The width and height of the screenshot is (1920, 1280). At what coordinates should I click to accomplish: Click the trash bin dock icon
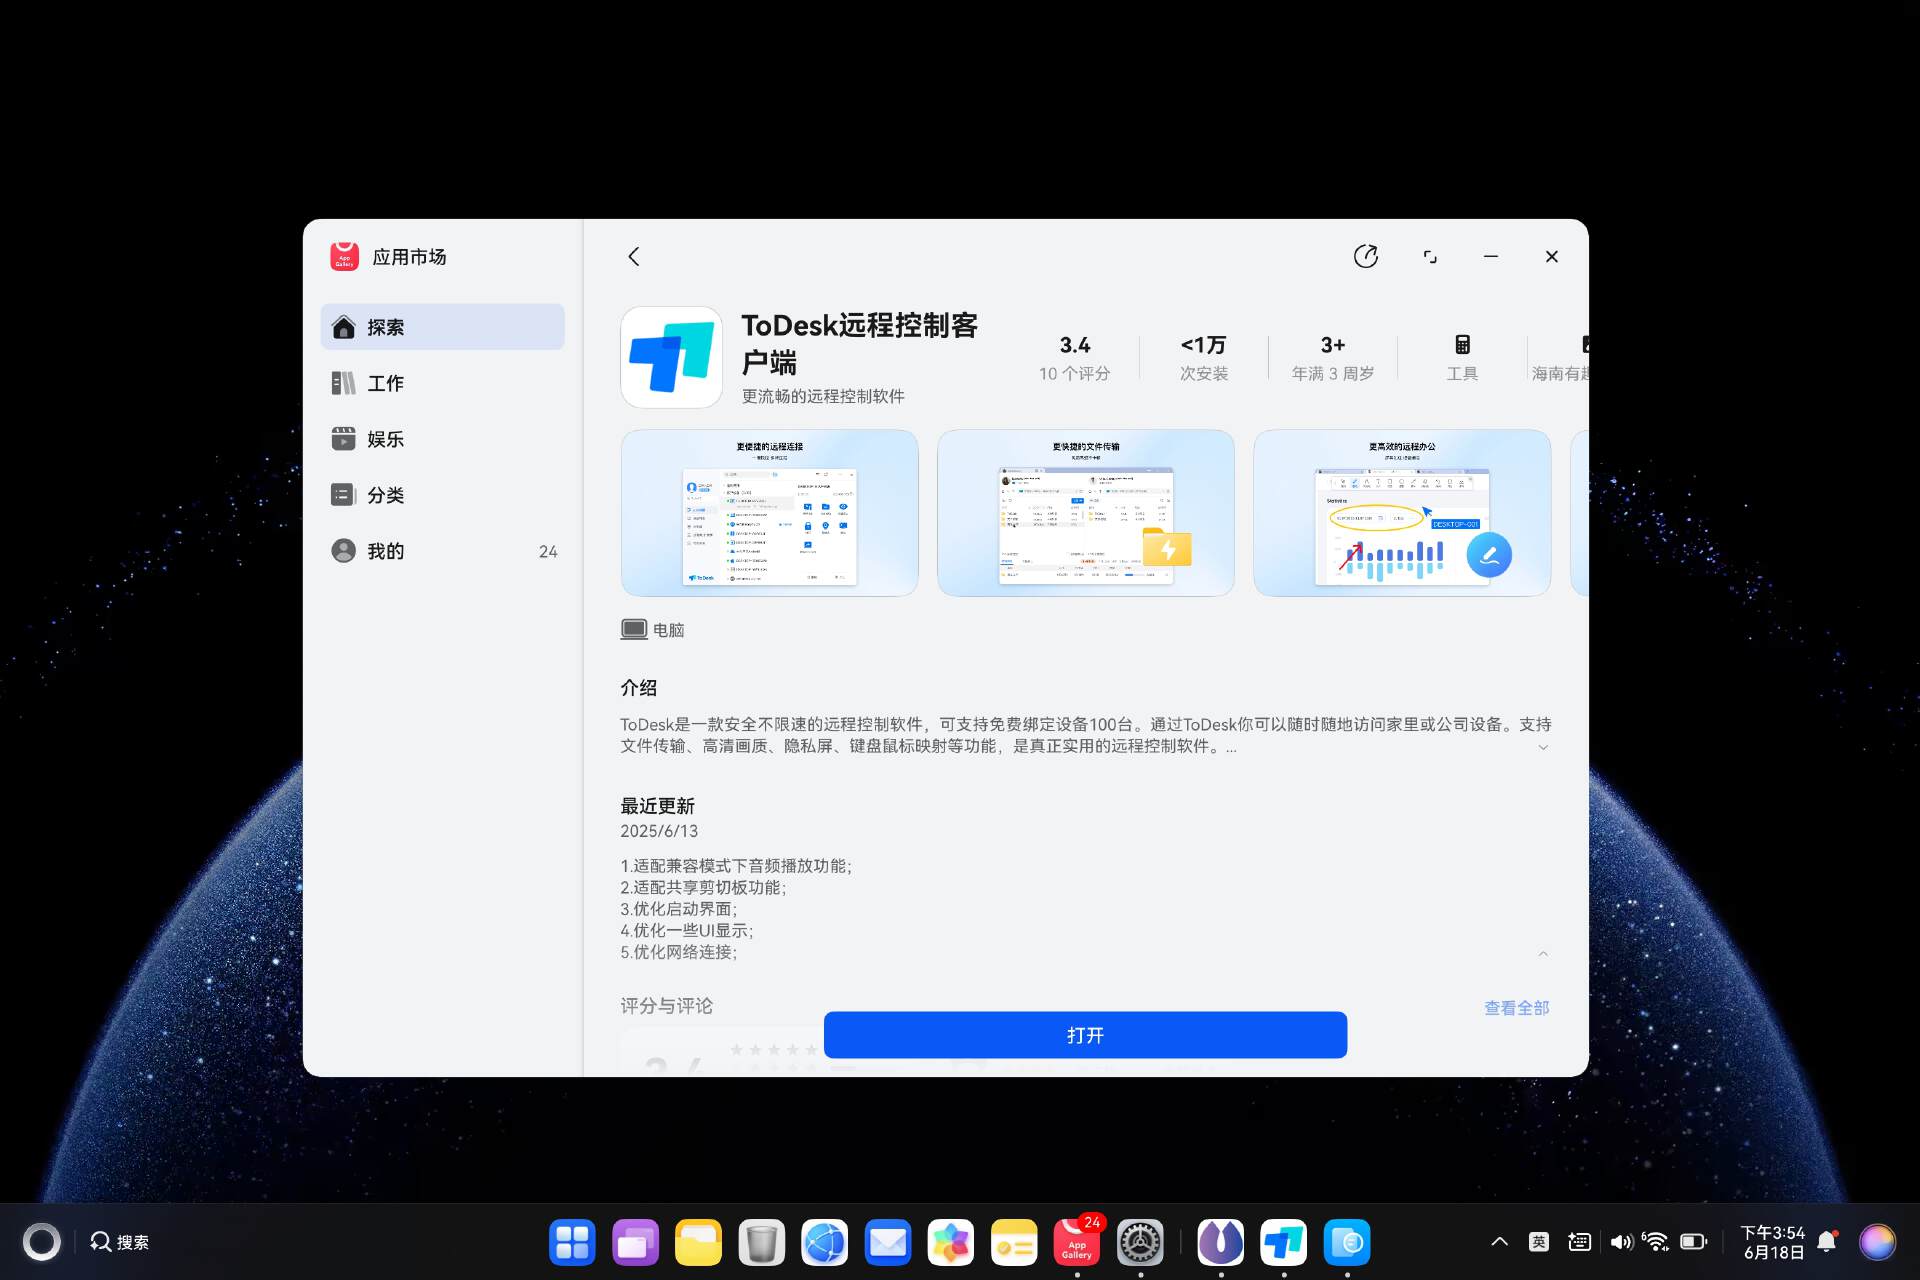[x=761, y=1242]
